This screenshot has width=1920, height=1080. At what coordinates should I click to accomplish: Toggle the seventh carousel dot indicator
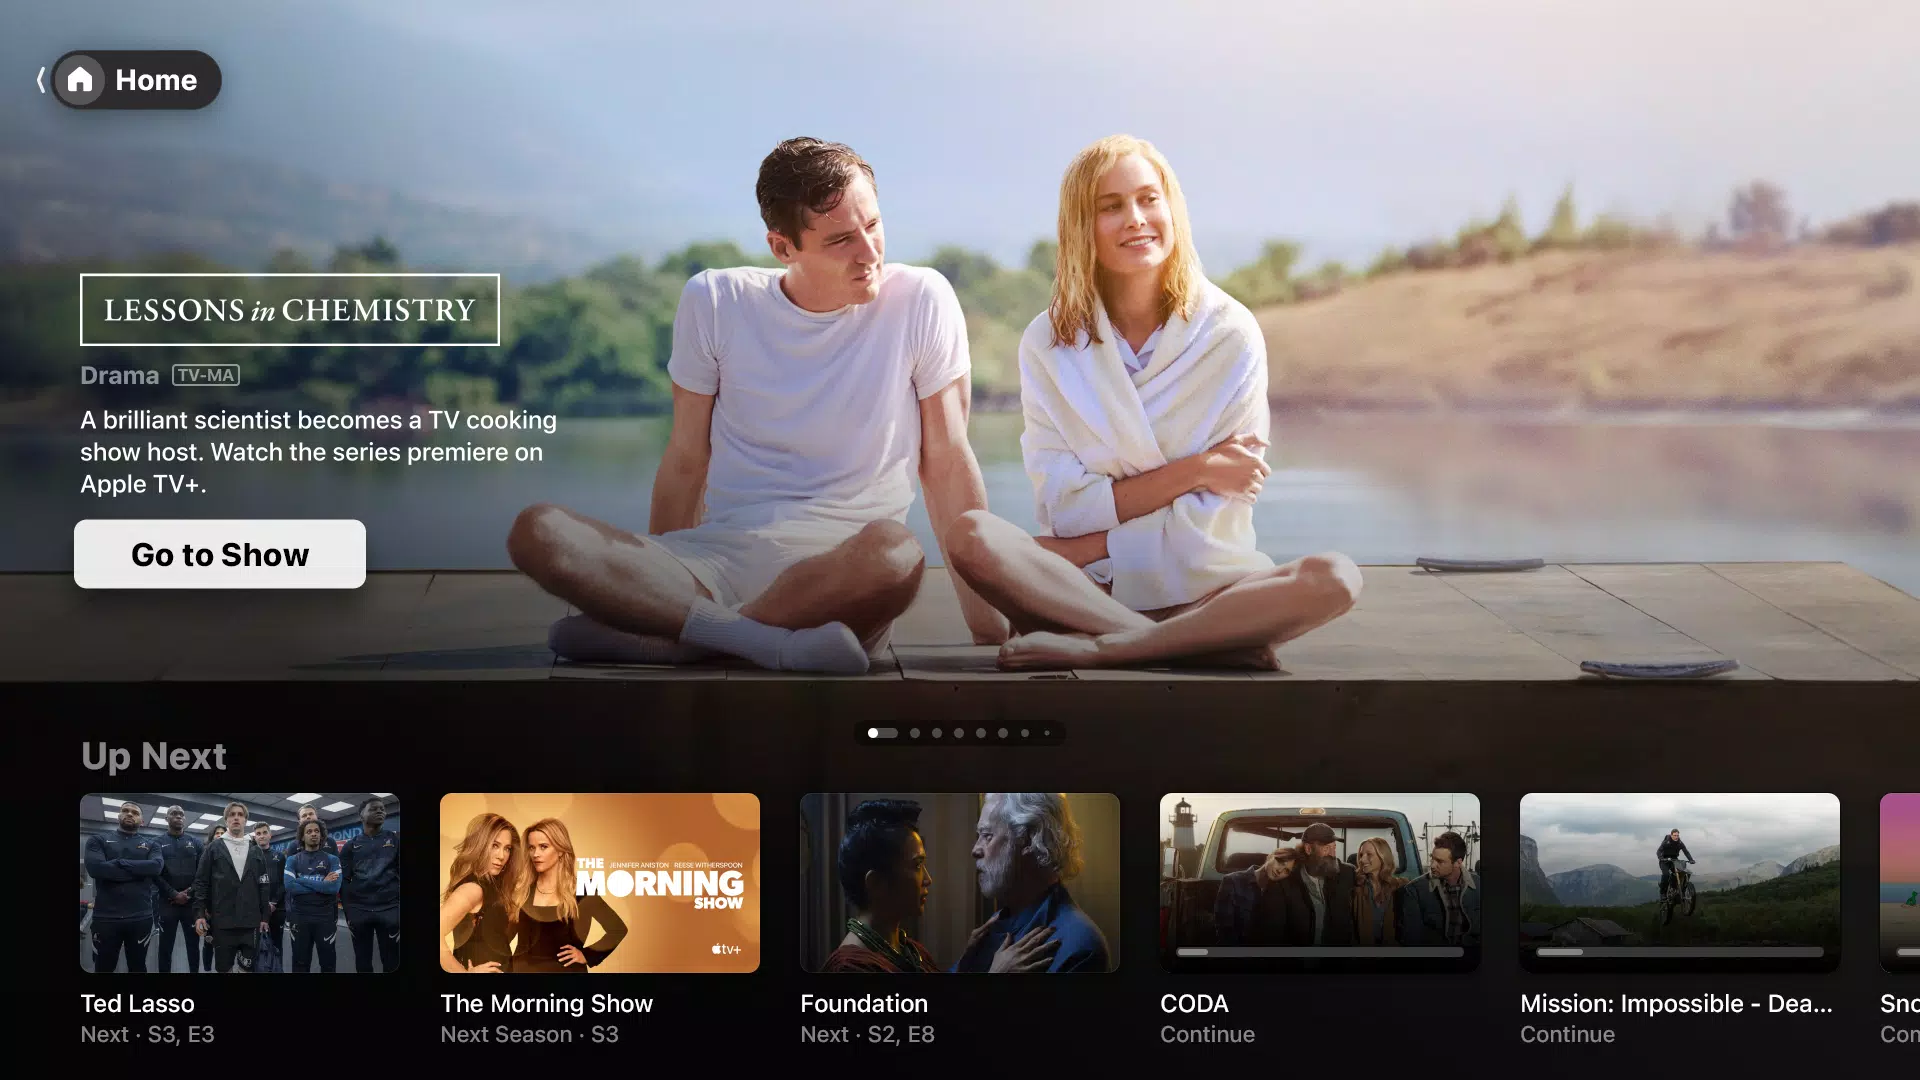[x=1005, y=733]
